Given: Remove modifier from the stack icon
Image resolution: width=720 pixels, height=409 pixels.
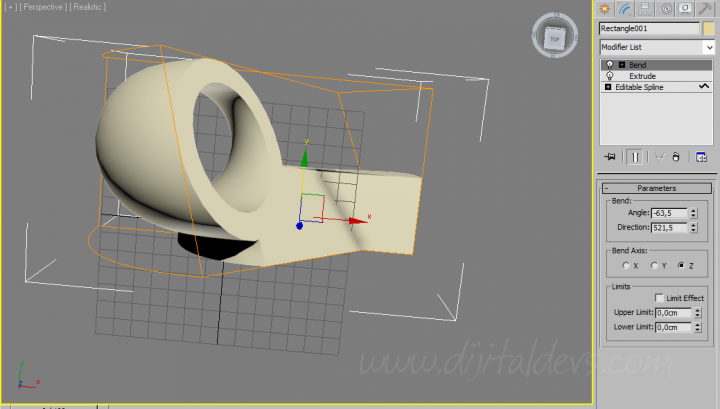Looking at the screenshot, I should (676, 157).
